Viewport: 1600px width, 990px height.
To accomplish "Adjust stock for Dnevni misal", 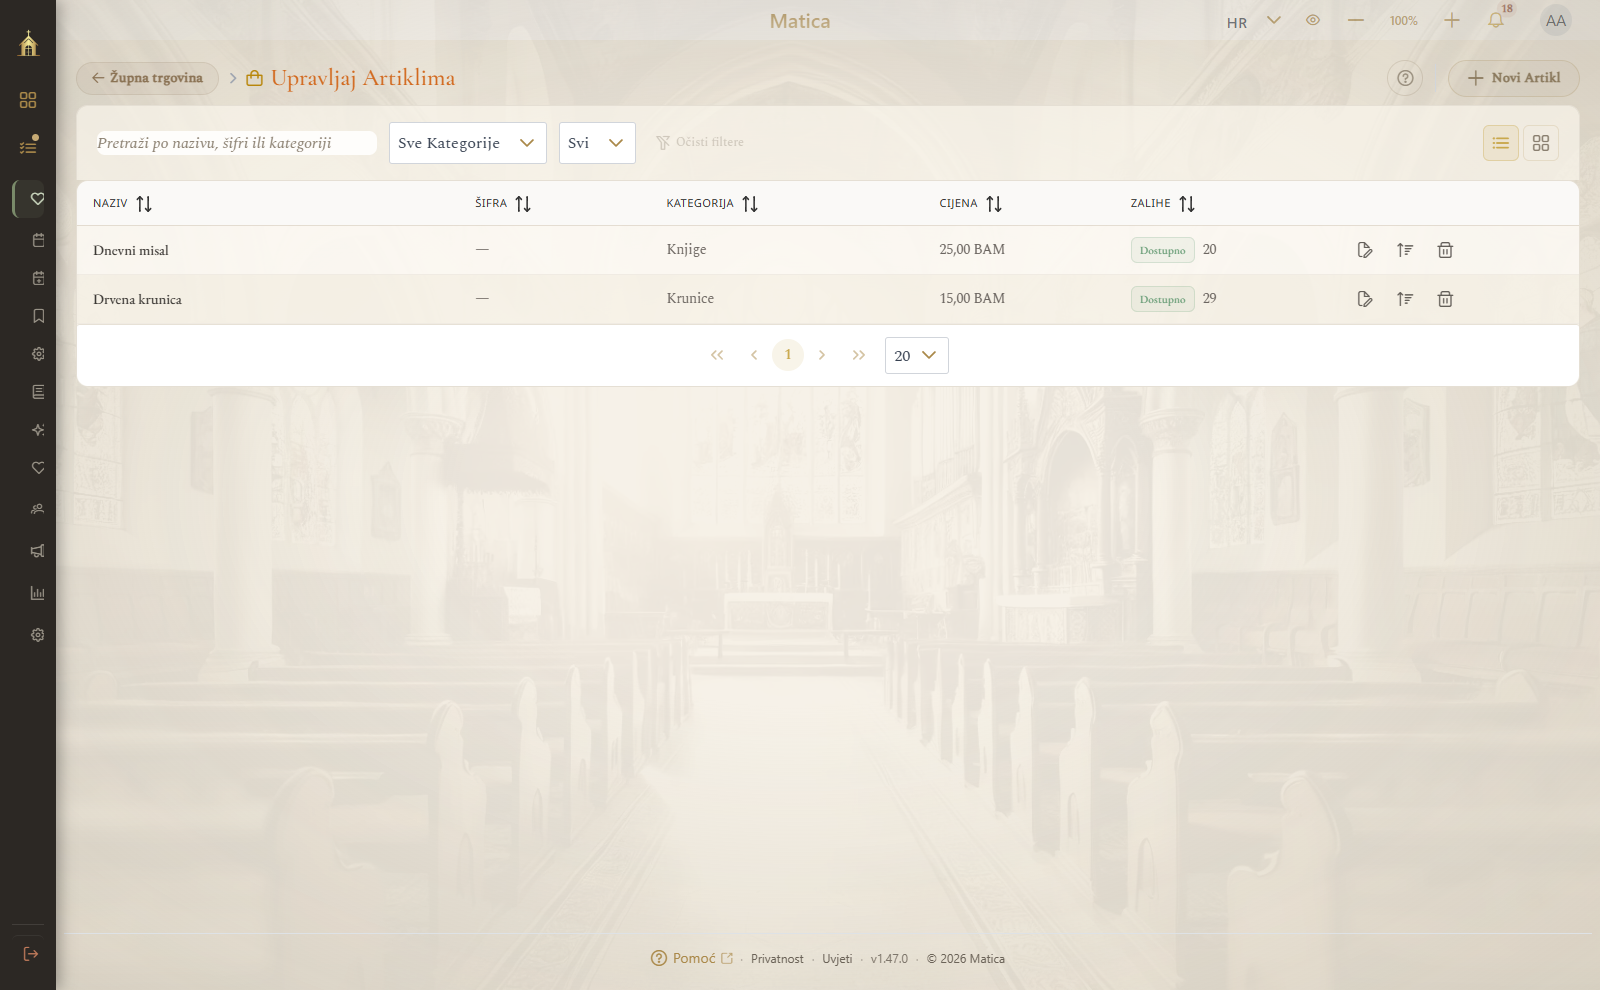I will click(1405, 250).
